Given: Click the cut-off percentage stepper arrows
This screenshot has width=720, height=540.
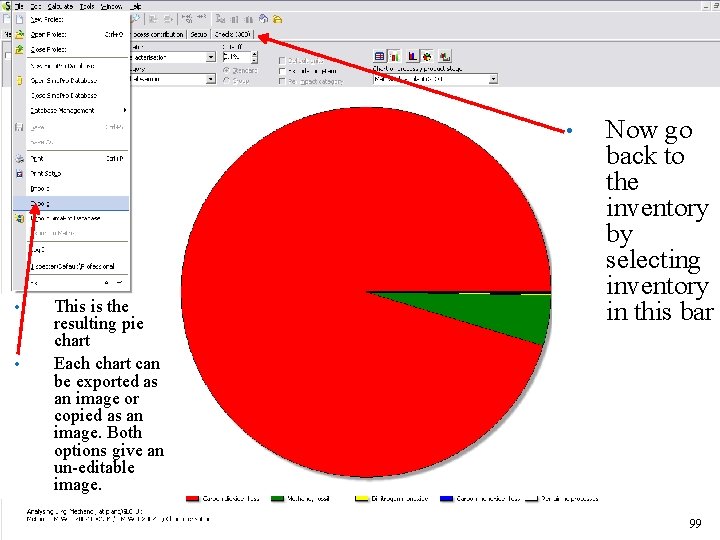Looking at the screenshot, I should click(255, 57).
